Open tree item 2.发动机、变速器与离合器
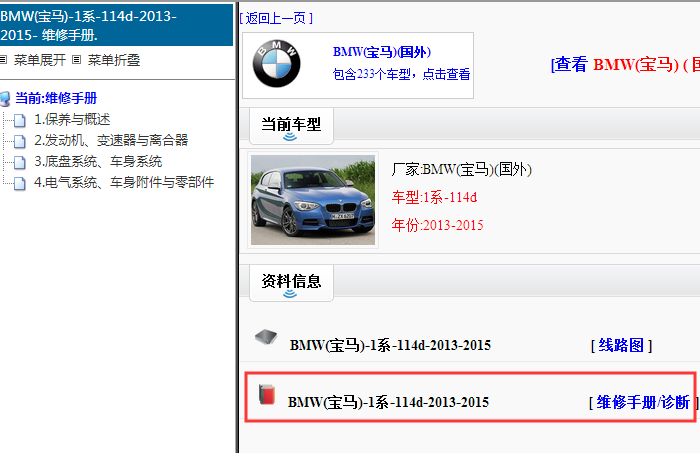Viewport: 700px width, 453px height. click(111, 141)
